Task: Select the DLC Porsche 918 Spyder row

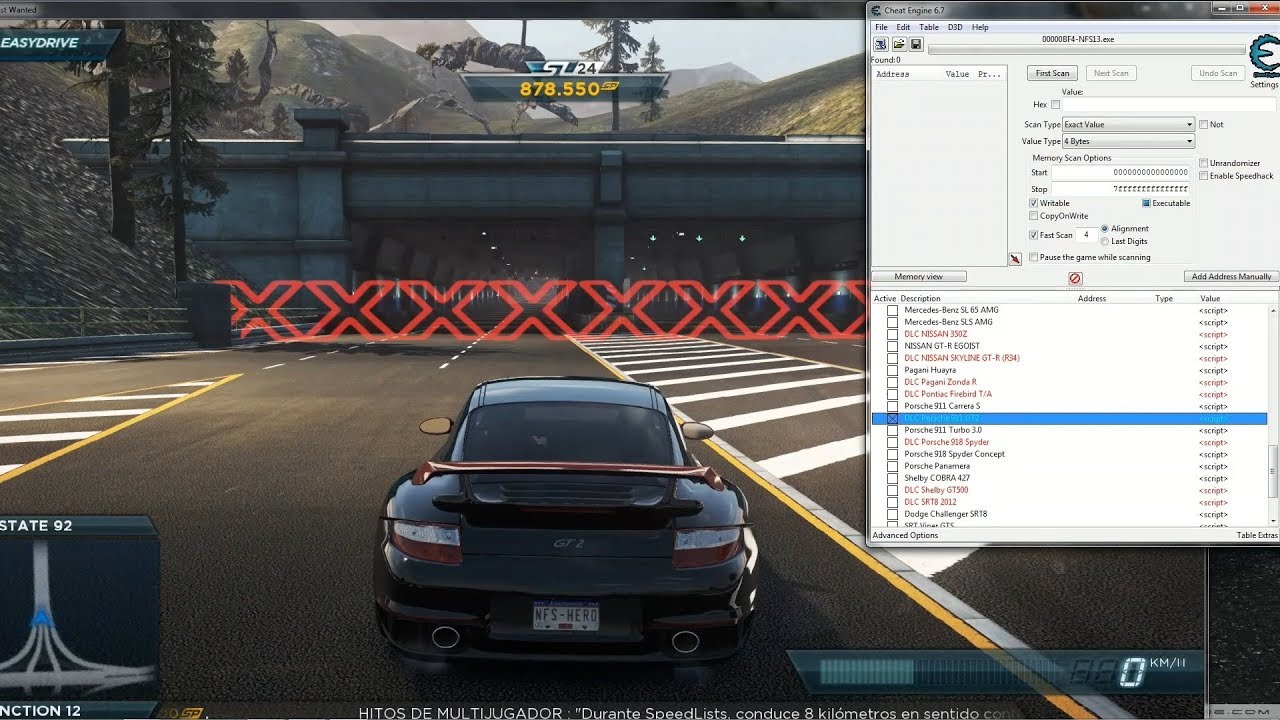Action: [x=1069, y=442]
